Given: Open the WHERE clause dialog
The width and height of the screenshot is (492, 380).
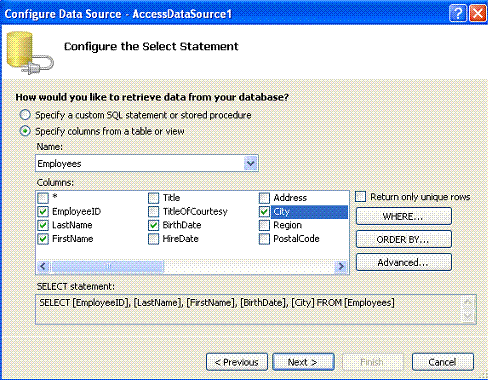Looking at the screenshot, I should [404, 216].
